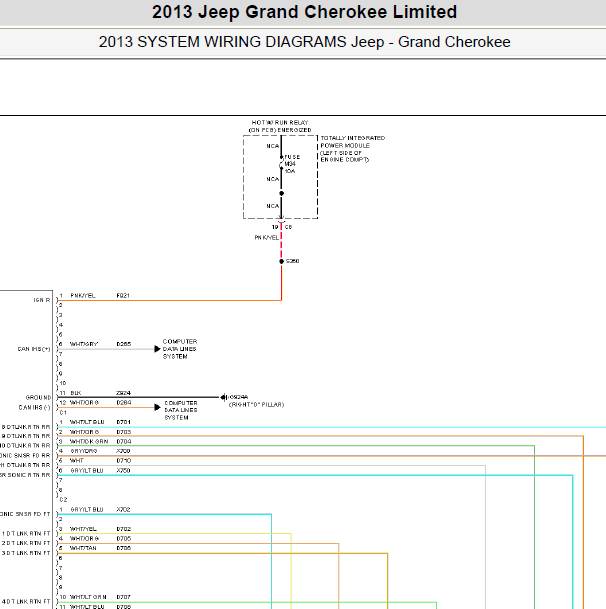This screenshot has width=606, height=609.
Task: Click the 'IGN R' pin label
Action: tap(42, 300)
